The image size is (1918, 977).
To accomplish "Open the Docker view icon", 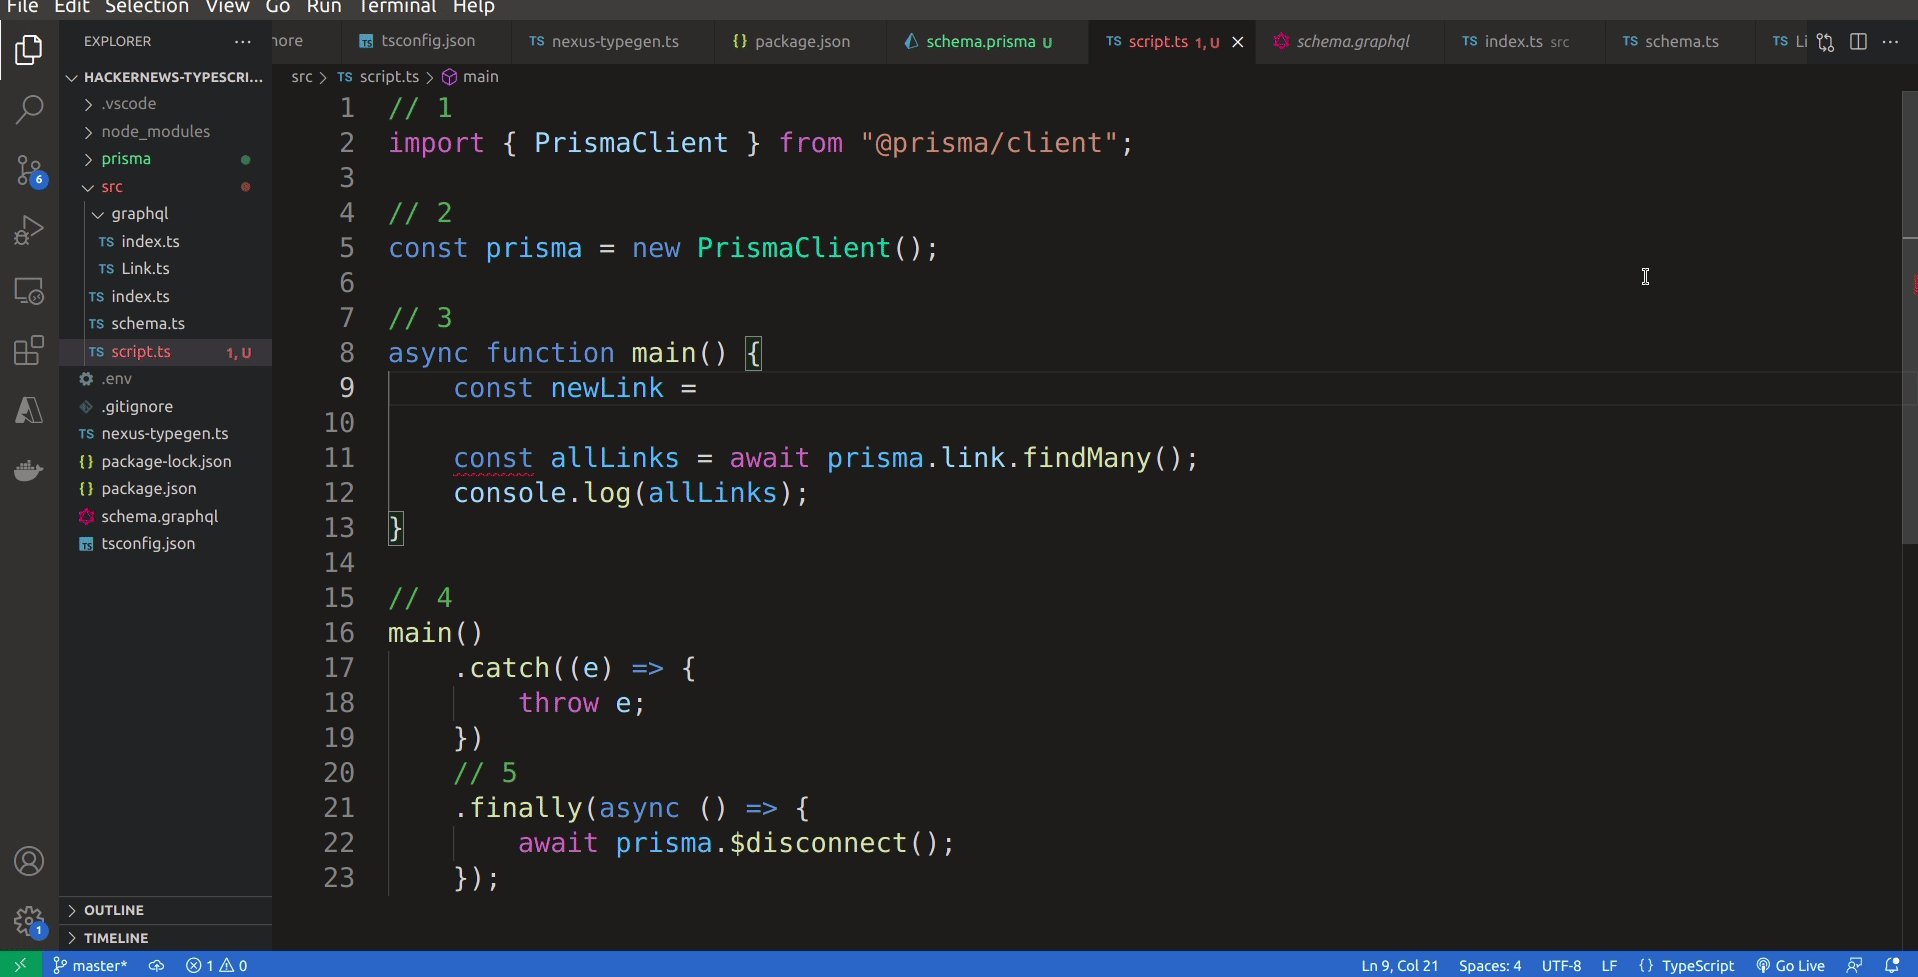I will tap(29, 470).
